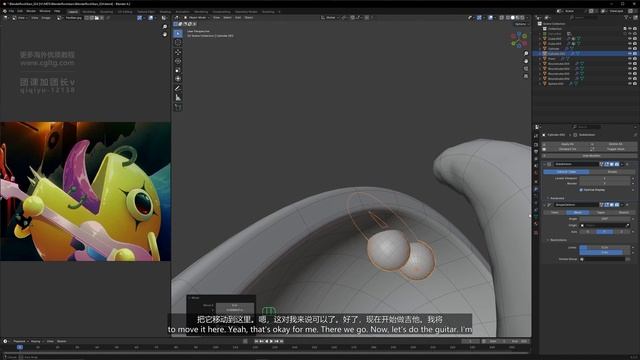Click the Apply All modifiers button
Image resolution: width=640 pixels, height=360 pixels.
click(x=567, y=144)
